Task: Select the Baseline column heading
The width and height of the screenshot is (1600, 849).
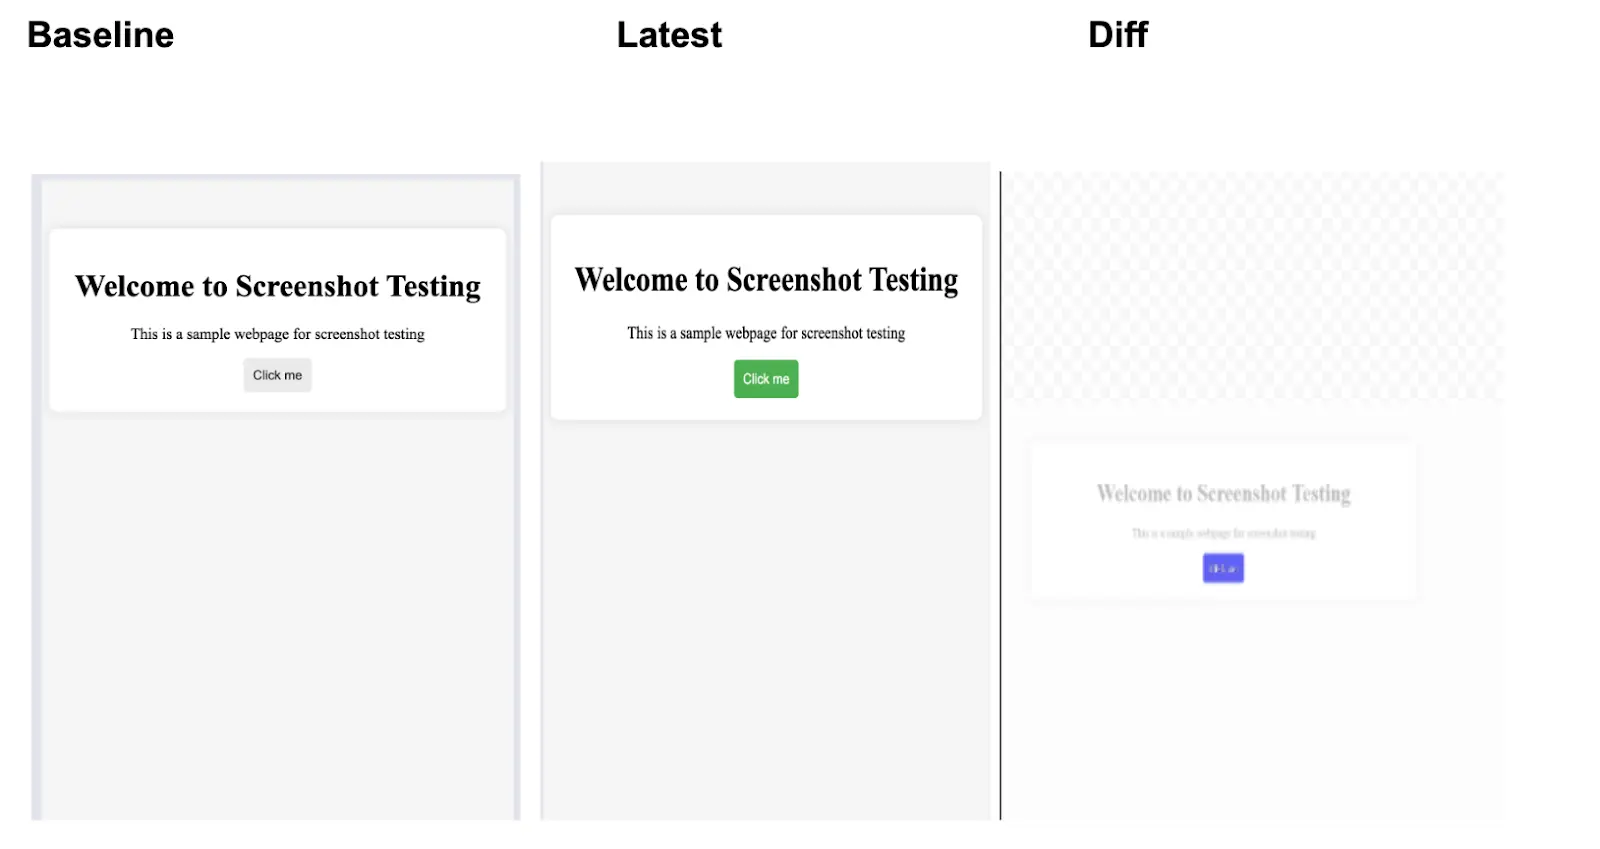Action: [99, 34]
